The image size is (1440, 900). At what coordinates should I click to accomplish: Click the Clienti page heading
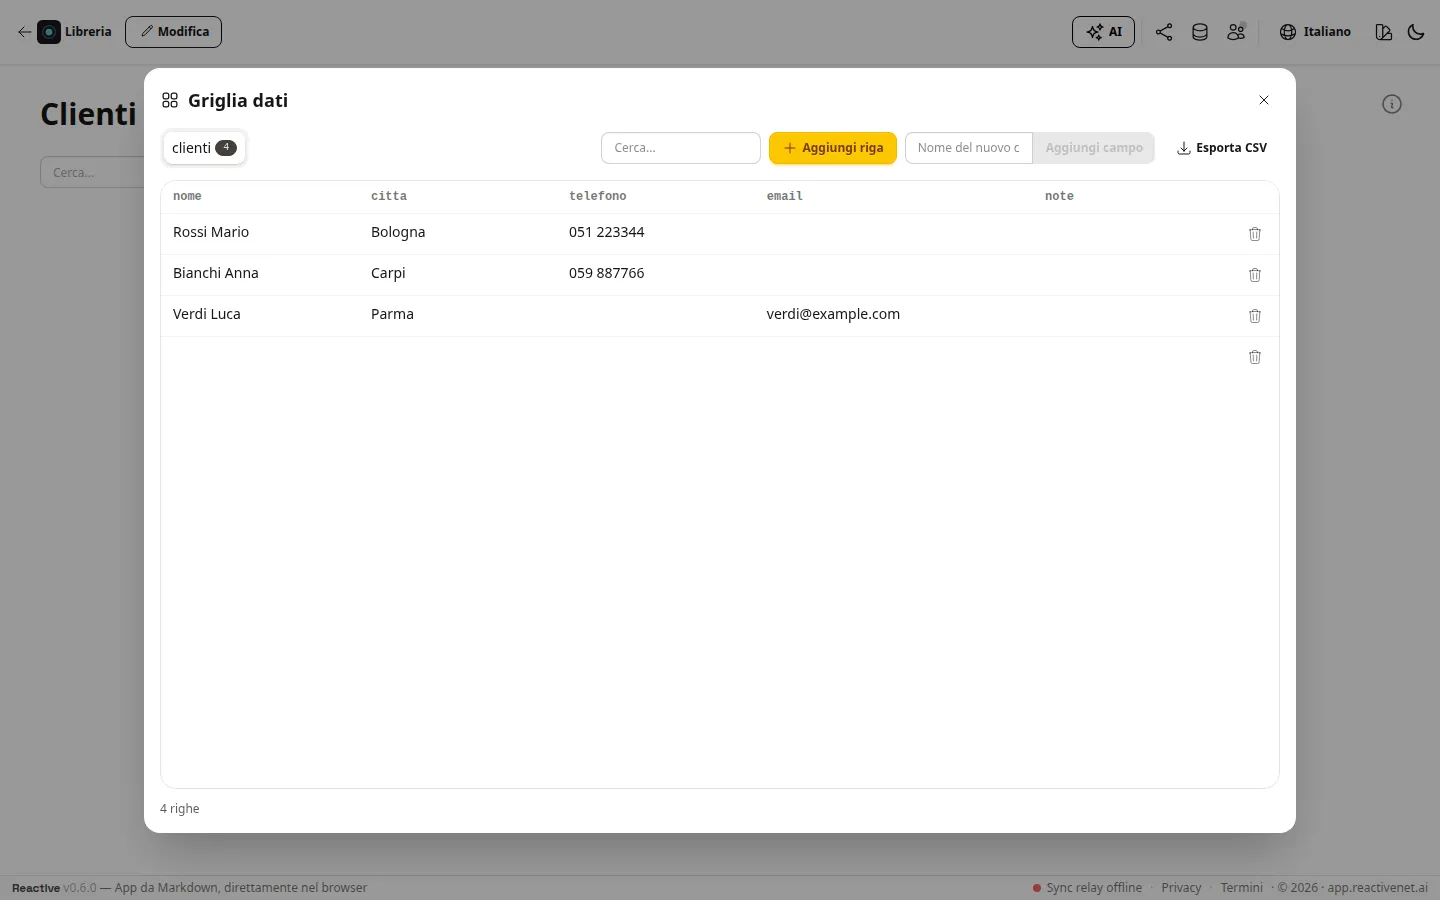pyautogui.click(x=88, y=114)
